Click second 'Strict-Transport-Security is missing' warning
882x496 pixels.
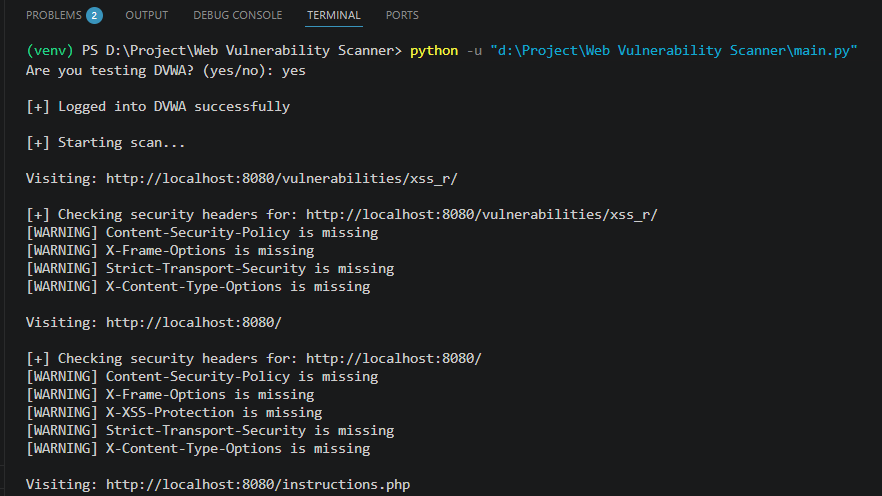(210, 431)
